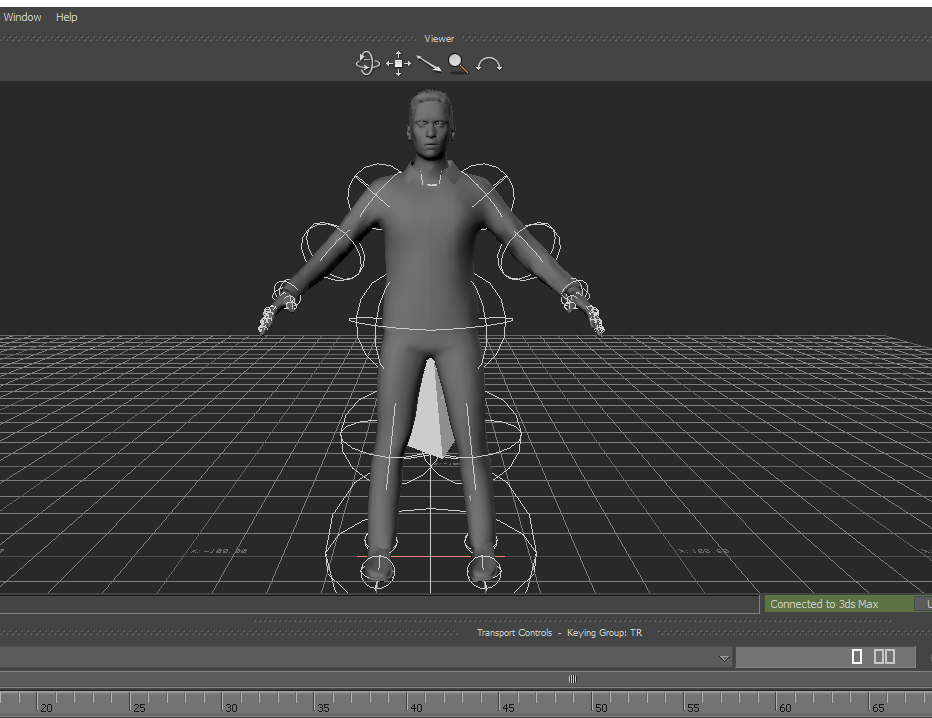The height and width of the screenshot is (718, 932).
Task: Choose the Dolly diagonal arrow tool
Action: click(x=429, y=64)
